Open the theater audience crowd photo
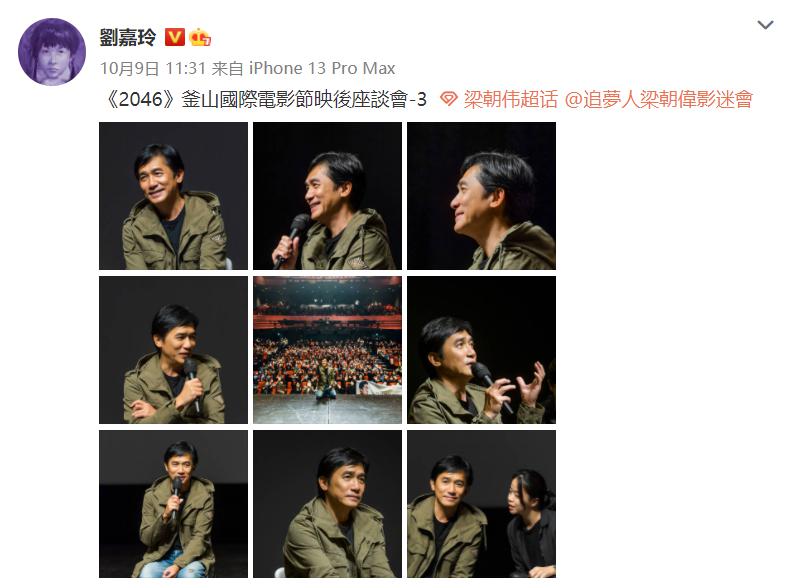The width and height of the screenshot is (785, 588). (327, 350)
